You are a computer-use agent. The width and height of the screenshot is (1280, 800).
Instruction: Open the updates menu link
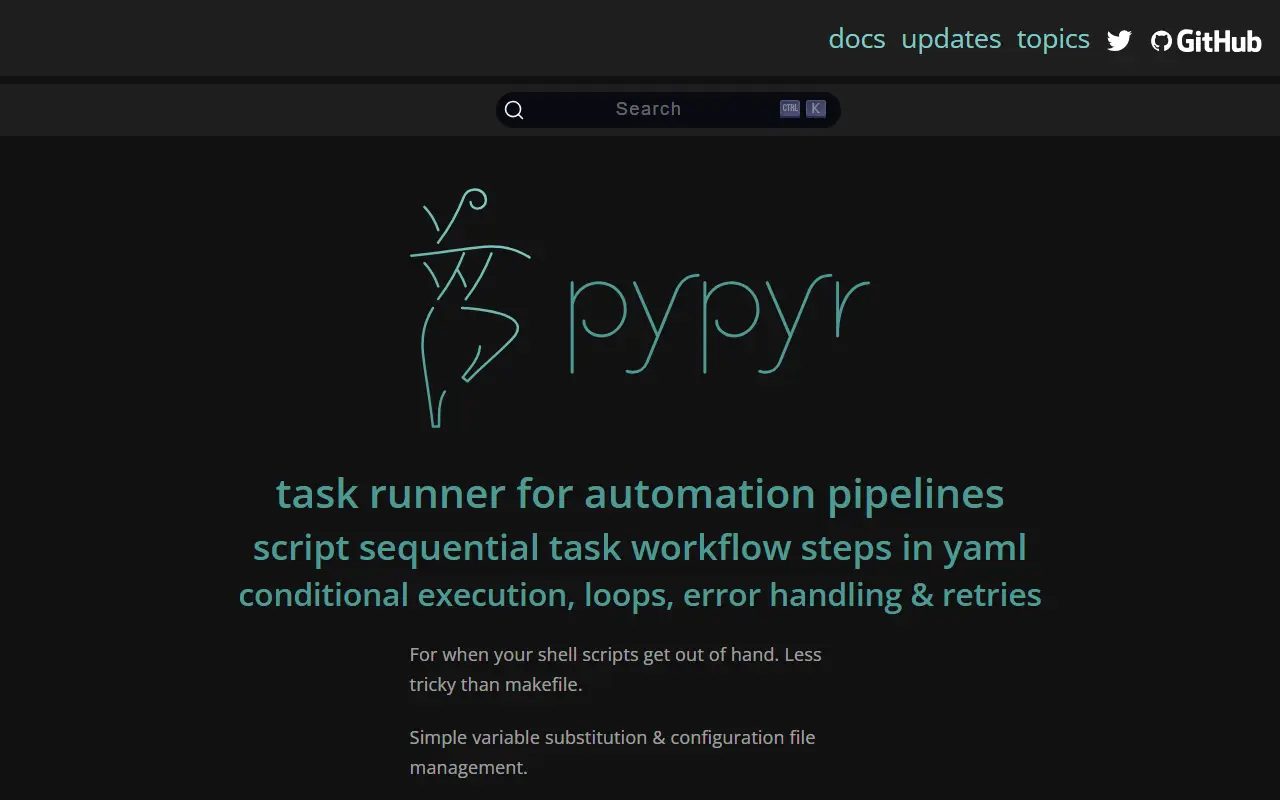[951, 39]
